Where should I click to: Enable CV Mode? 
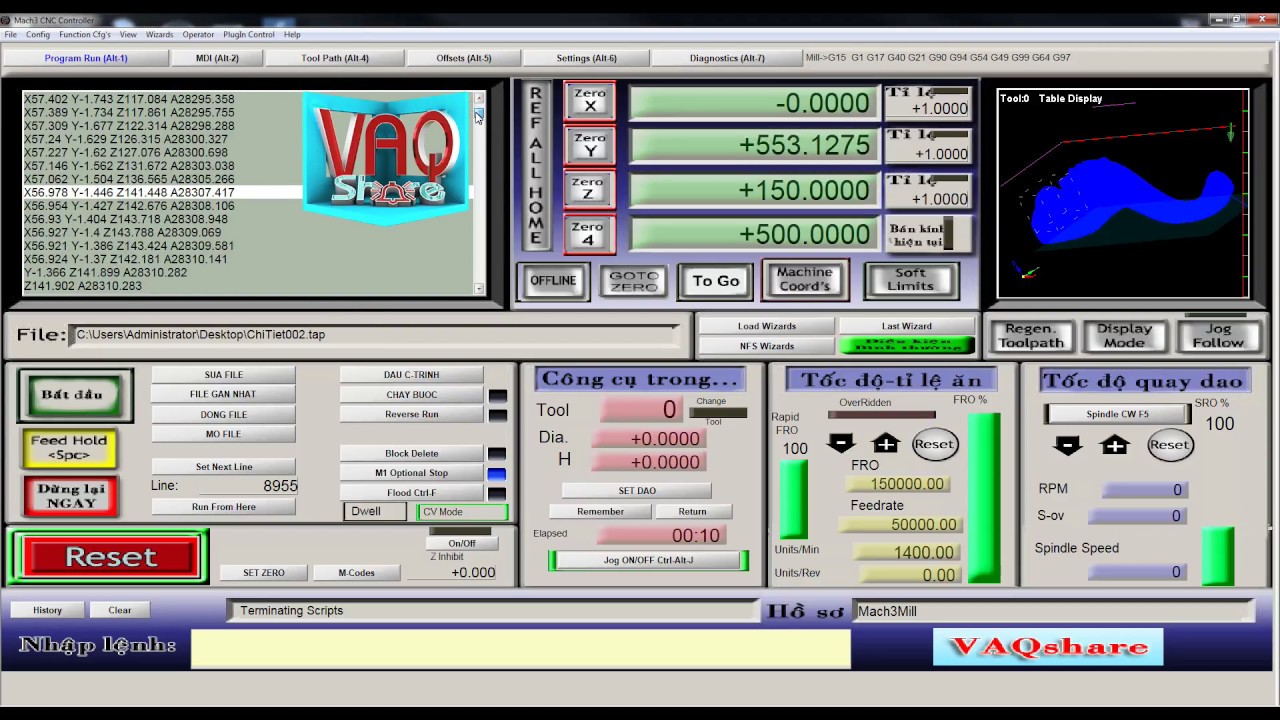click(x=462, y=512)
